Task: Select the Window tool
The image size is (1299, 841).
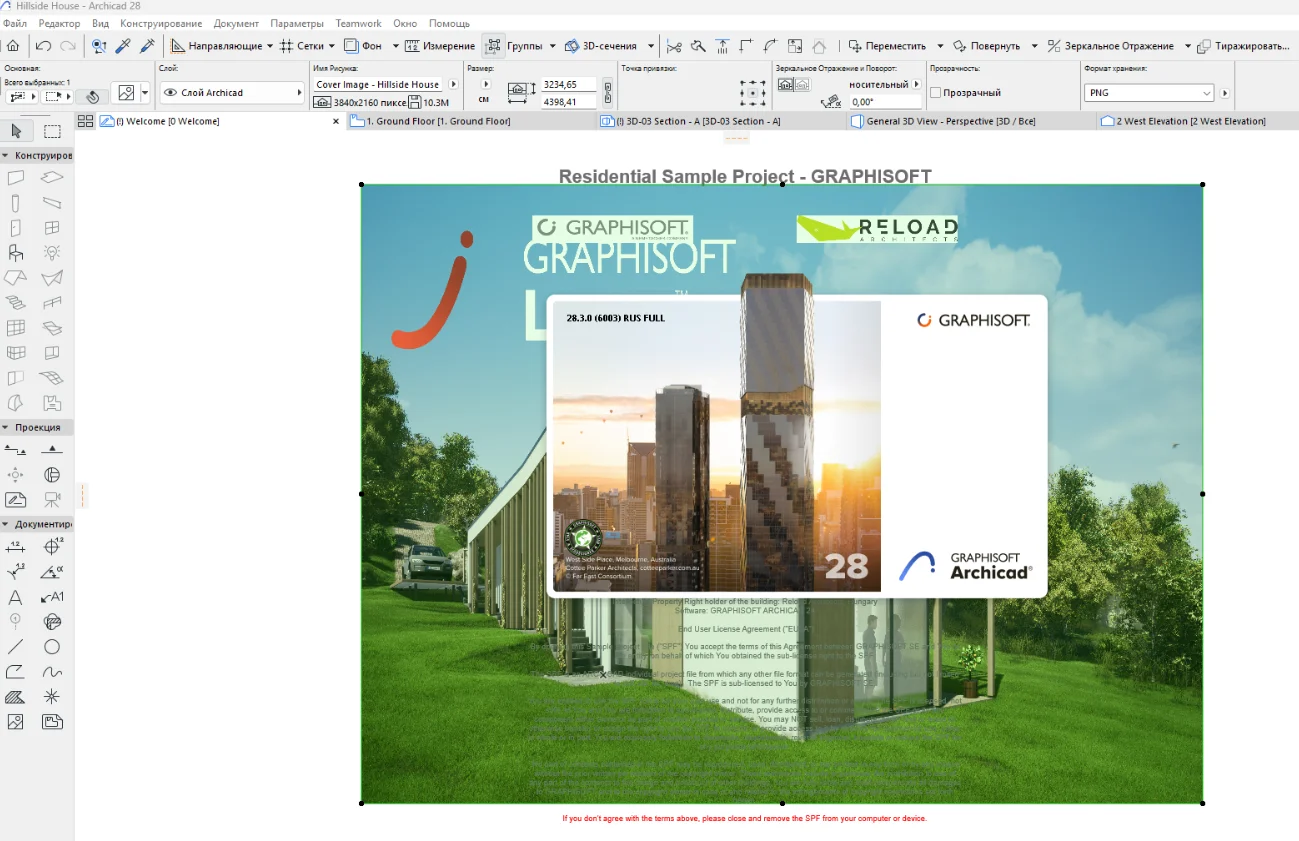Action: [x=52, y=228]
